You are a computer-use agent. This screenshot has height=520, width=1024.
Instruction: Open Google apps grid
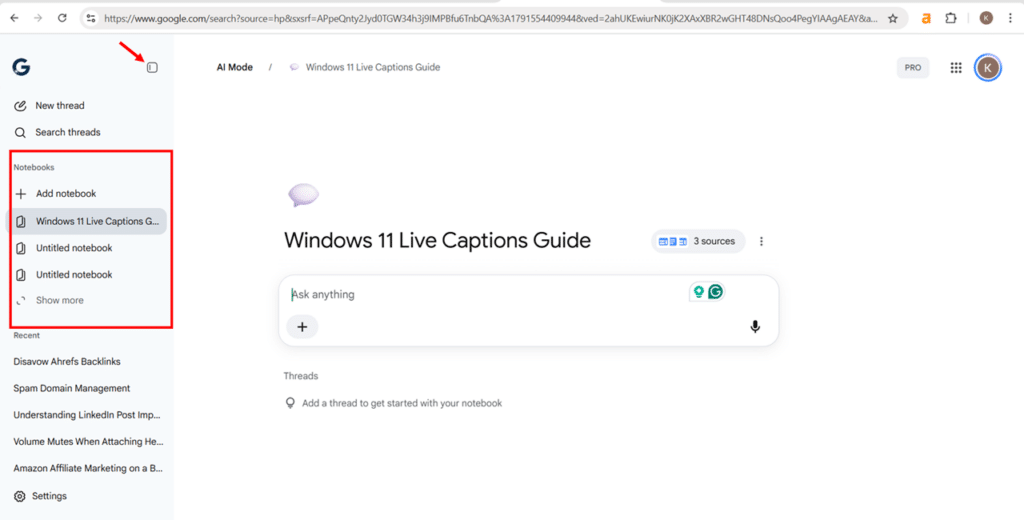pyautogui.click(x=956, y=67)
